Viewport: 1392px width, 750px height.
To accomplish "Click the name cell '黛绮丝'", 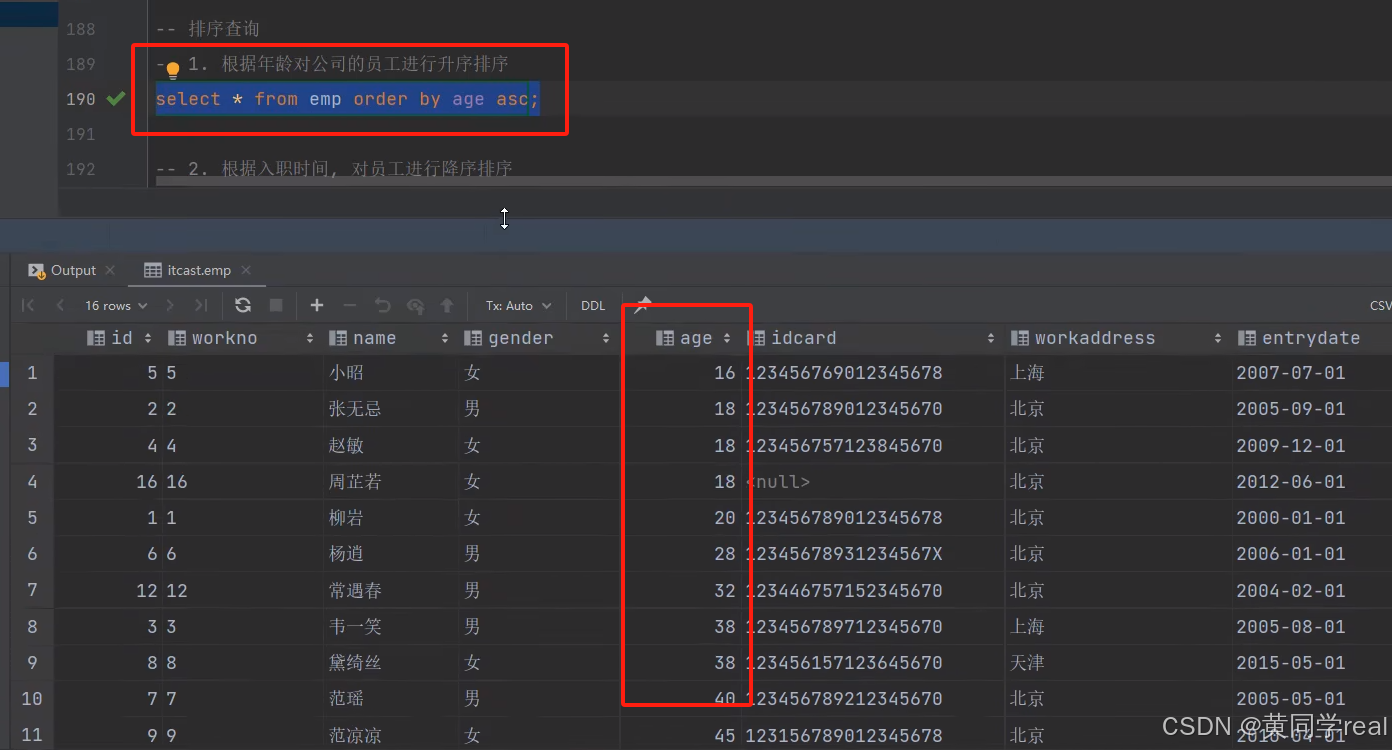I will (x=355, y=663).
